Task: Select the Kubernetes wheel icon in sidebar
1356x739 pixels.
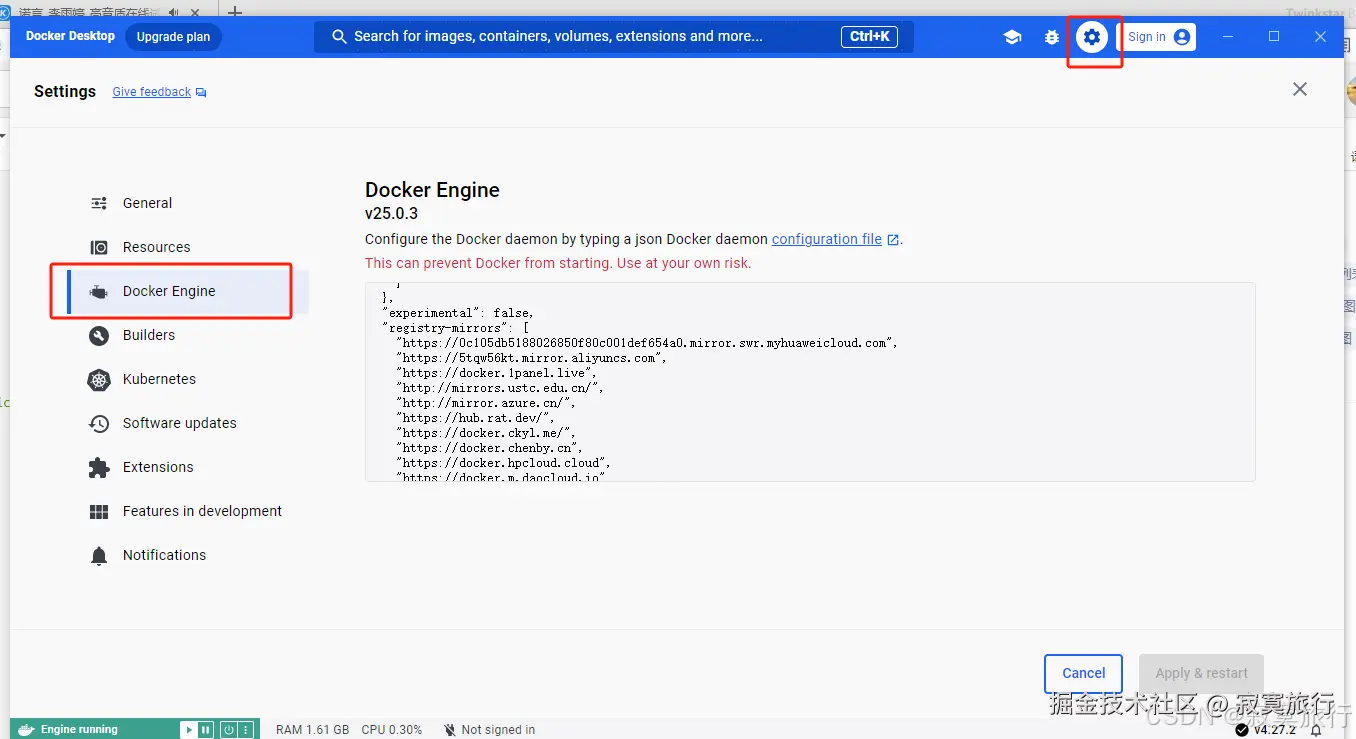Action: point(98,379)
